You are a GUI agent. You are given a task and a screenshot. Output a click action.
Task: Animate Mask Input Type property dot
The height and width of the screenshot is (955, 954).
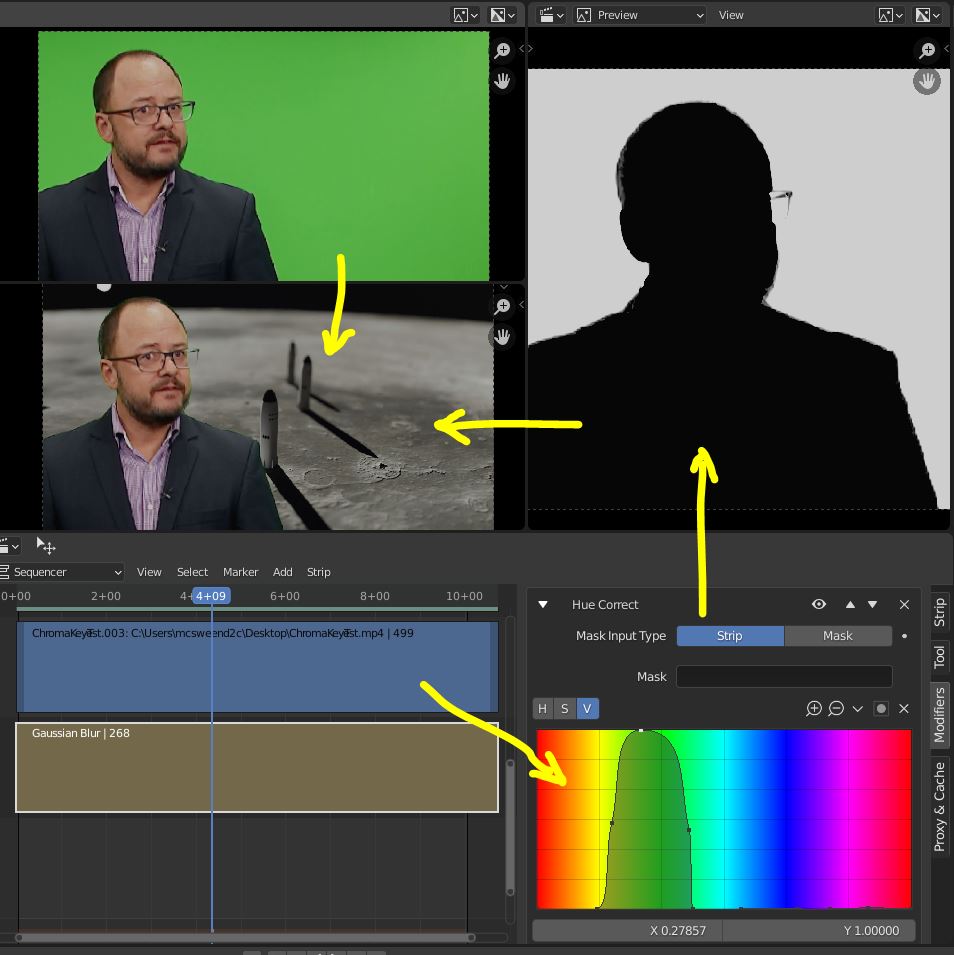pos(904,636)
